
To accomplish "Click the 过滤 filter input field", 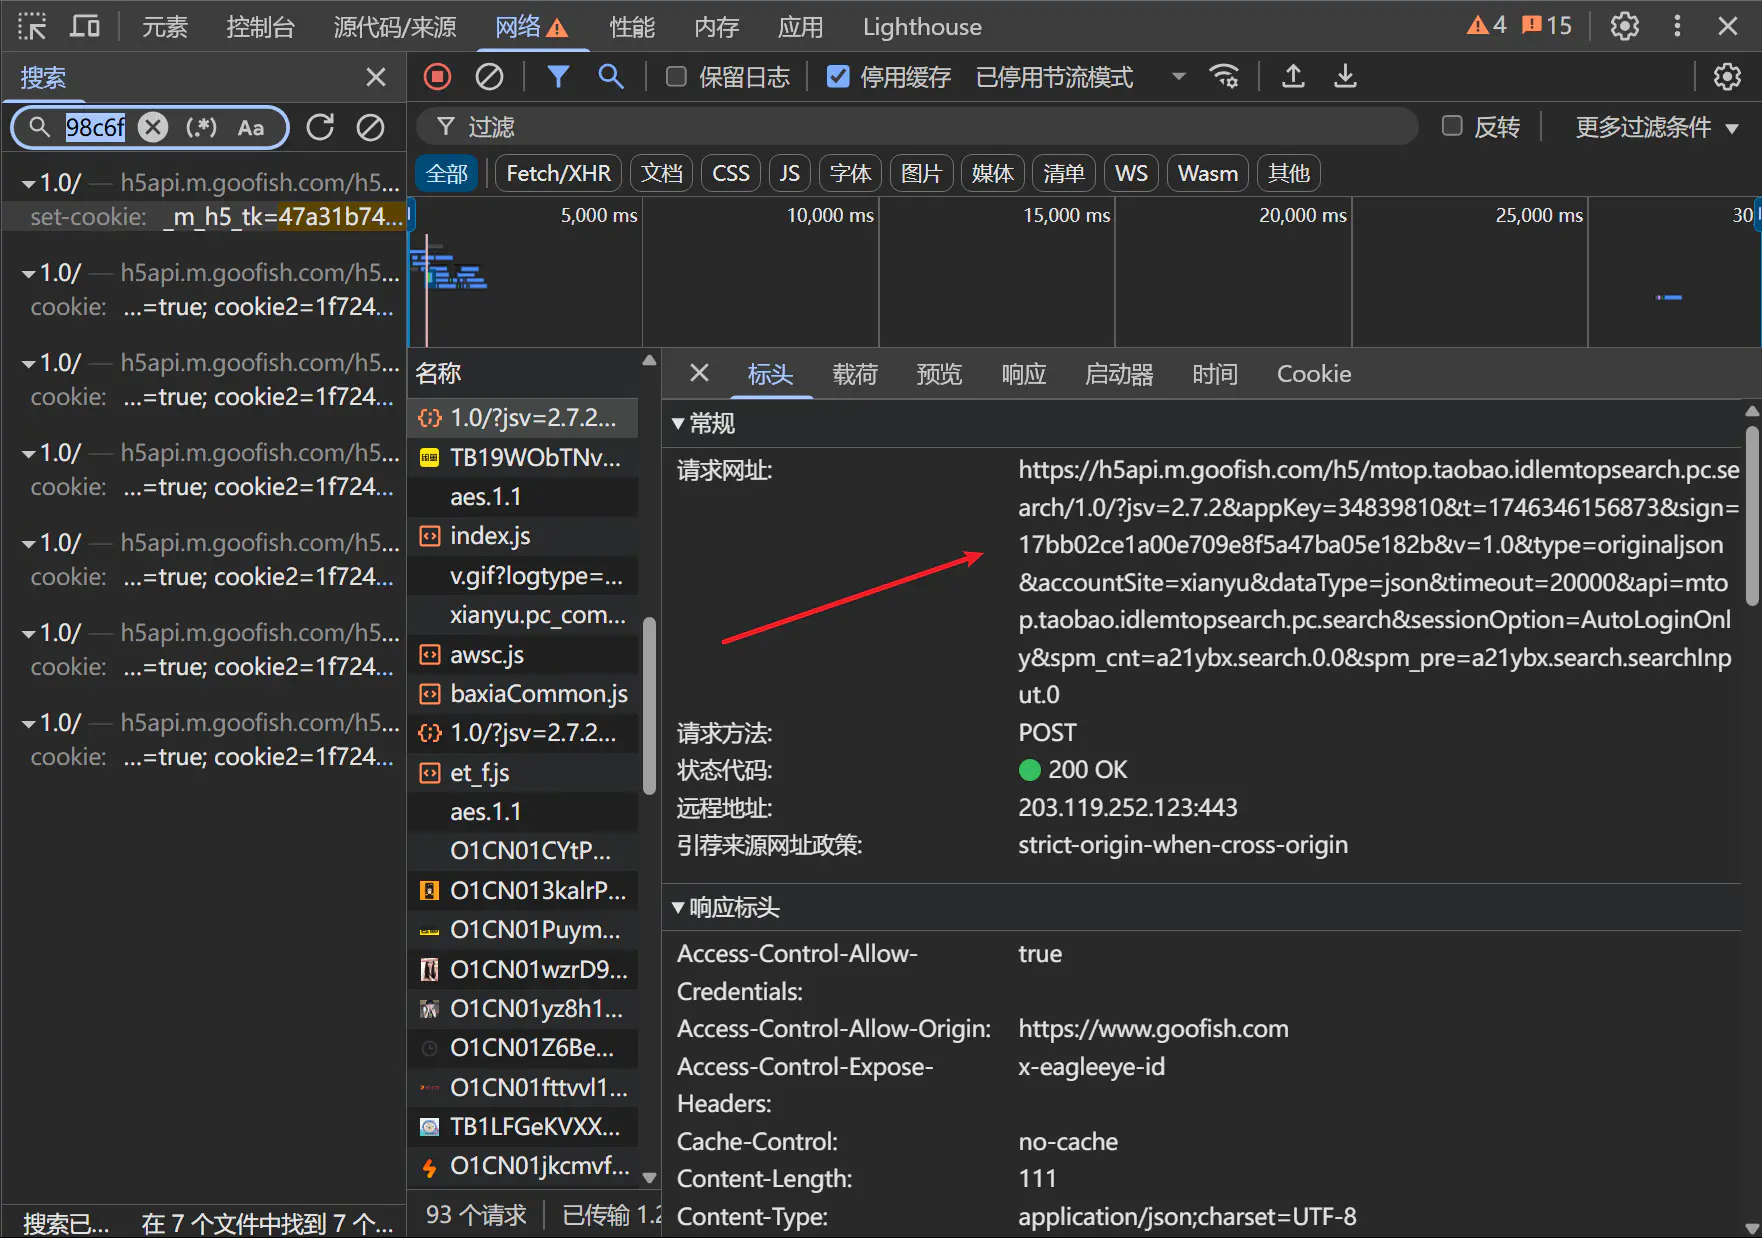I will [x=920, y=127].
